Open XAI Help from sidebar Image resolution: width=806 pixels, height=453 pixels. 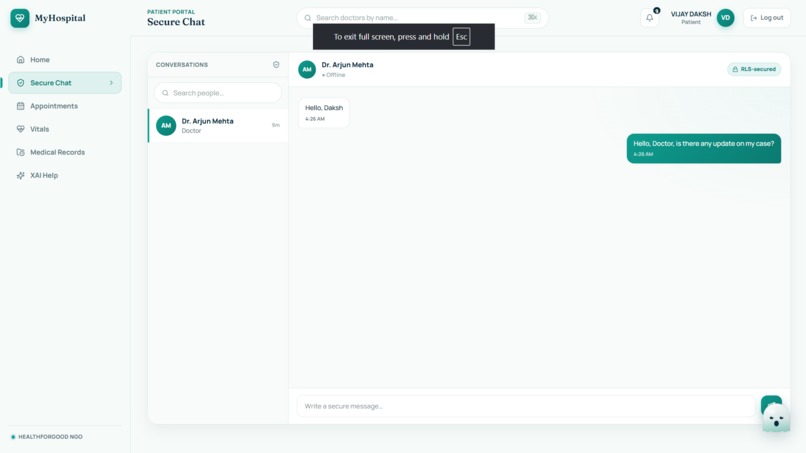click(x=65, y=175)
